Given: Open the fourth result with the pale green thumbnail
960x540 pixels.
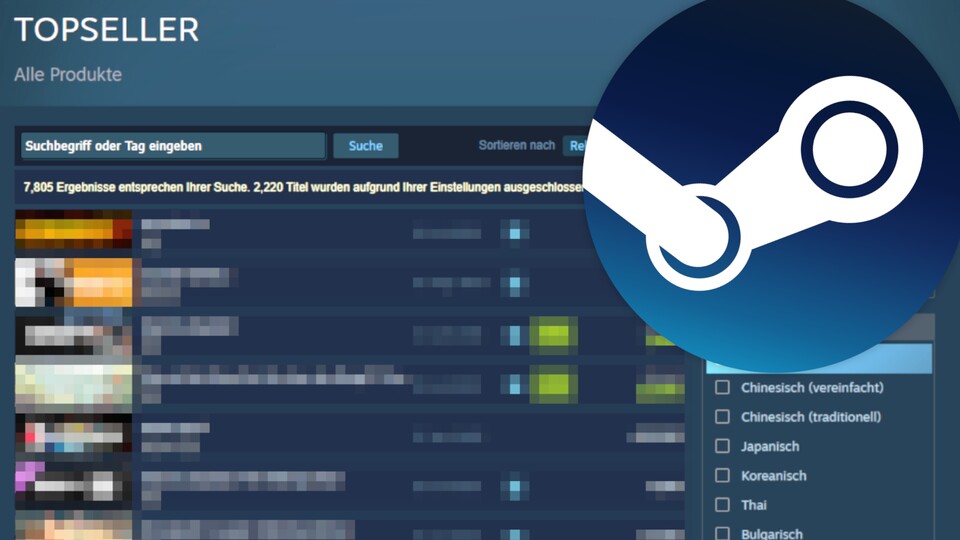Looking at the screenshot, I should [x=74, y=384].
